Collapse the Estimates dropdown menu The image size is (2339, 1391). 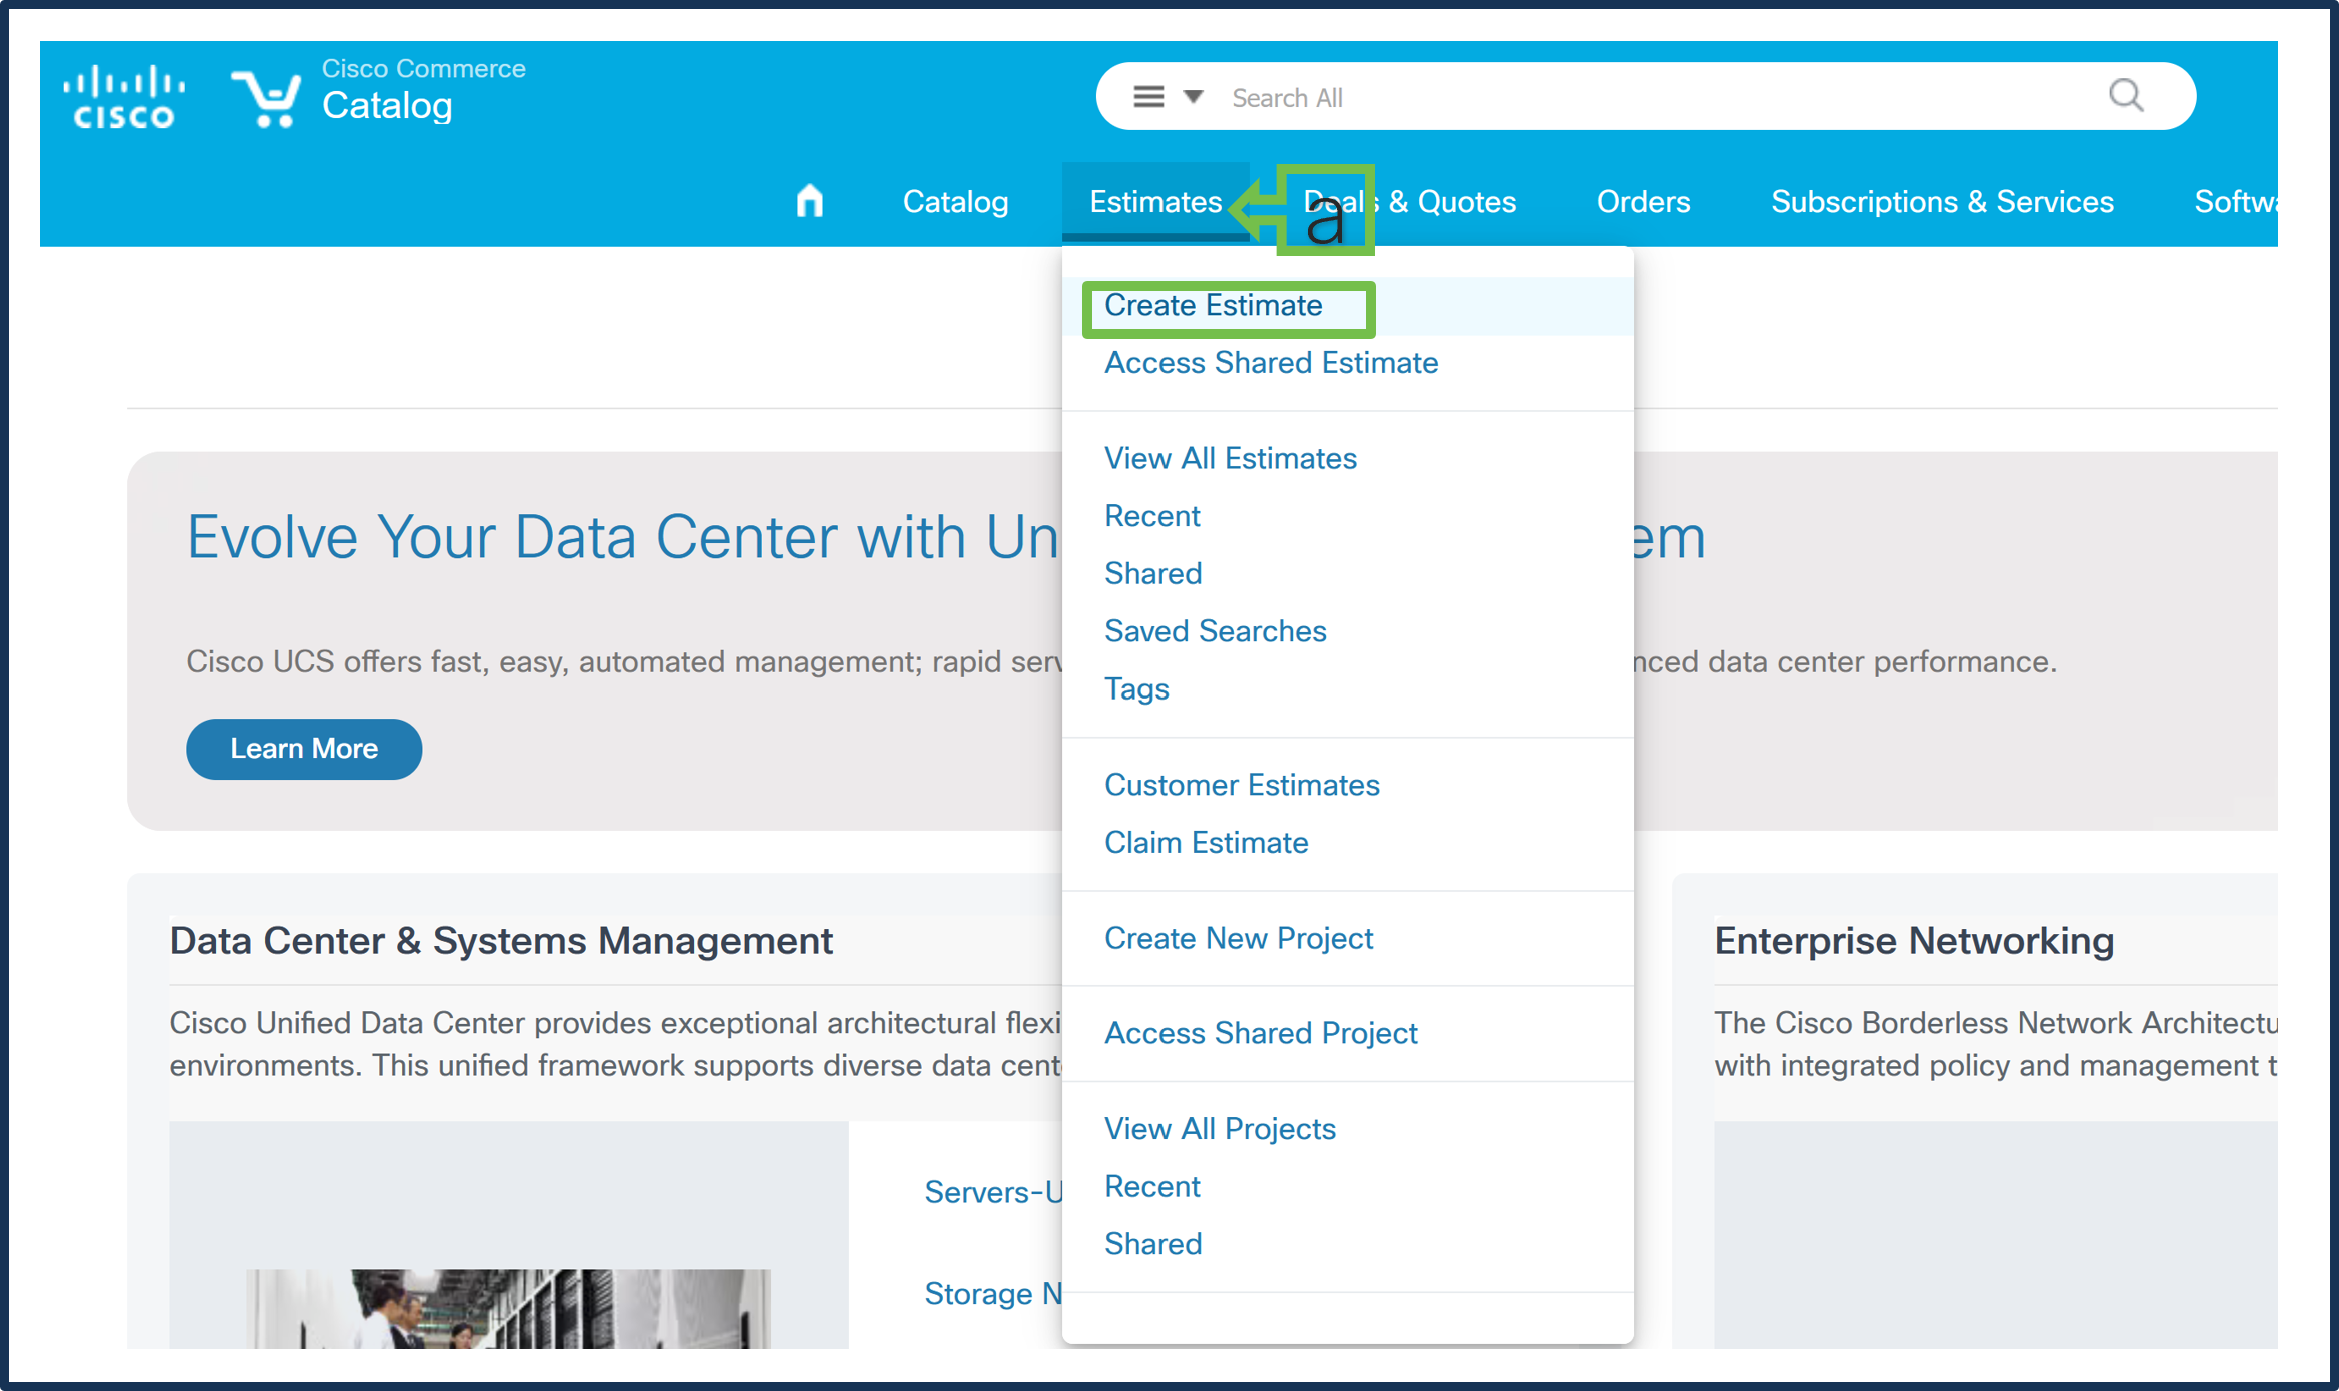(x=1154, y=202)
